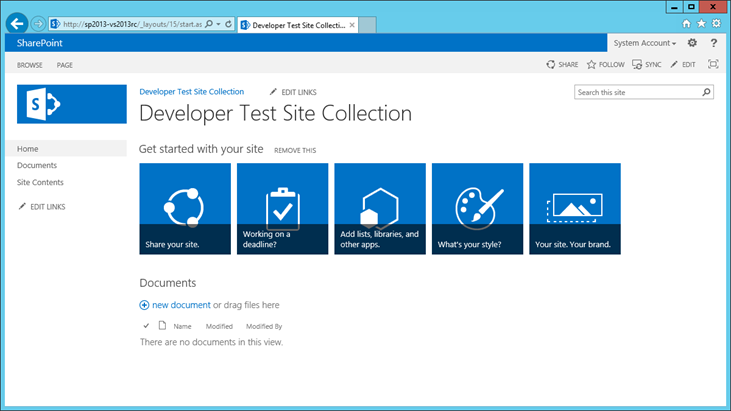Open the settings gear menu
The width and height of the screenshot is (731, 411).
[692, 44]
